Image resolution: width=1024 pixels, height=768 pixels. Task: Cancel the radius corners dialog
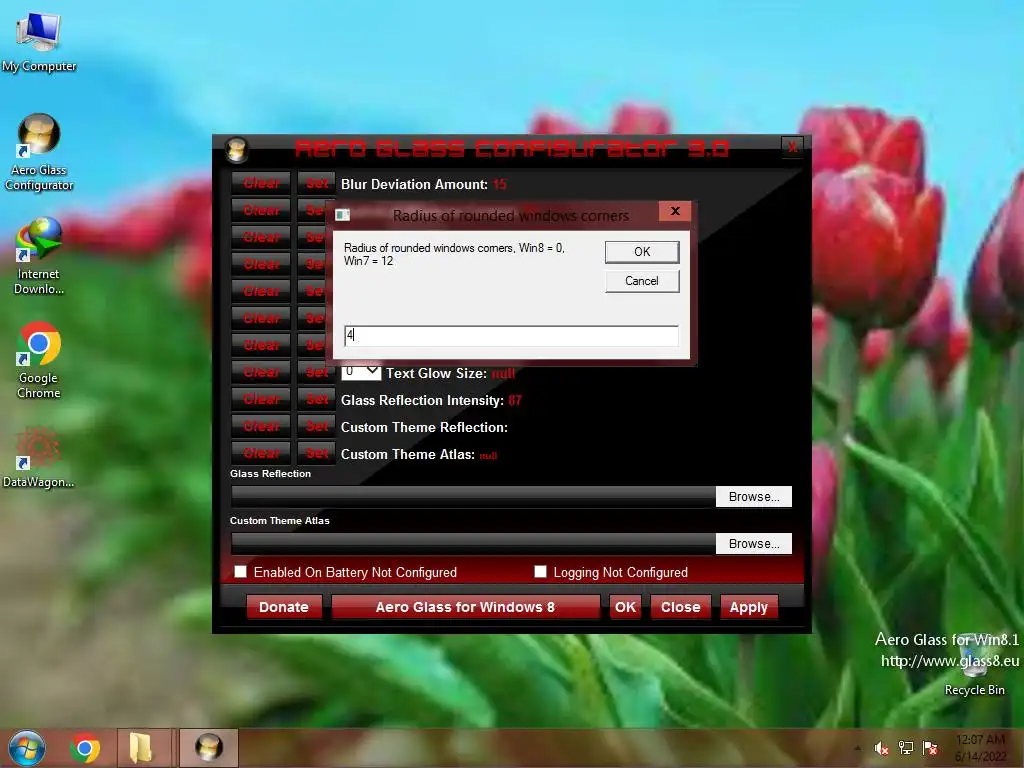[642, 281]
